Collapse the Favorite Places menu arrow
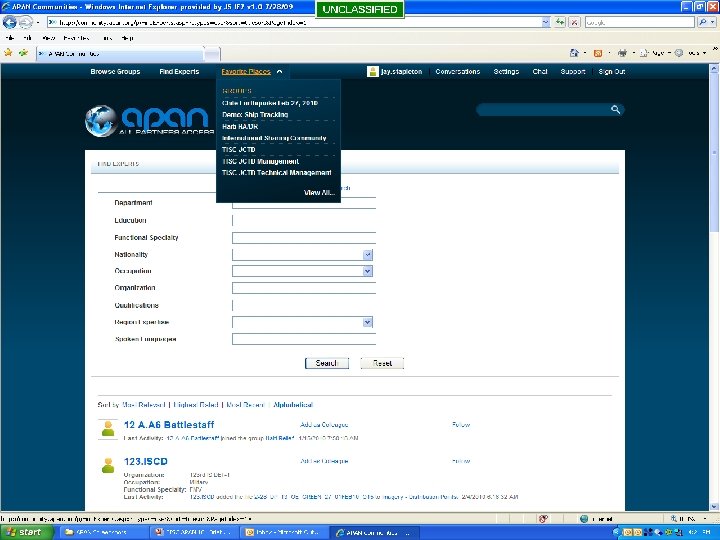This screenshot has width=720, height=540. tap(279, 72)
